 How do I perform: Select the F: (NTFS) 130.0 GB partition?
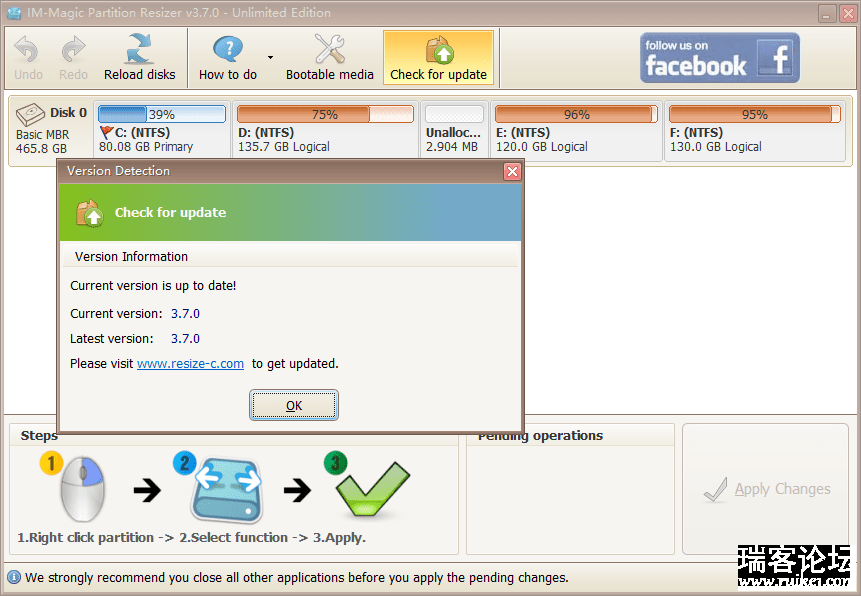pyautogui.click(x=754, y=131)
